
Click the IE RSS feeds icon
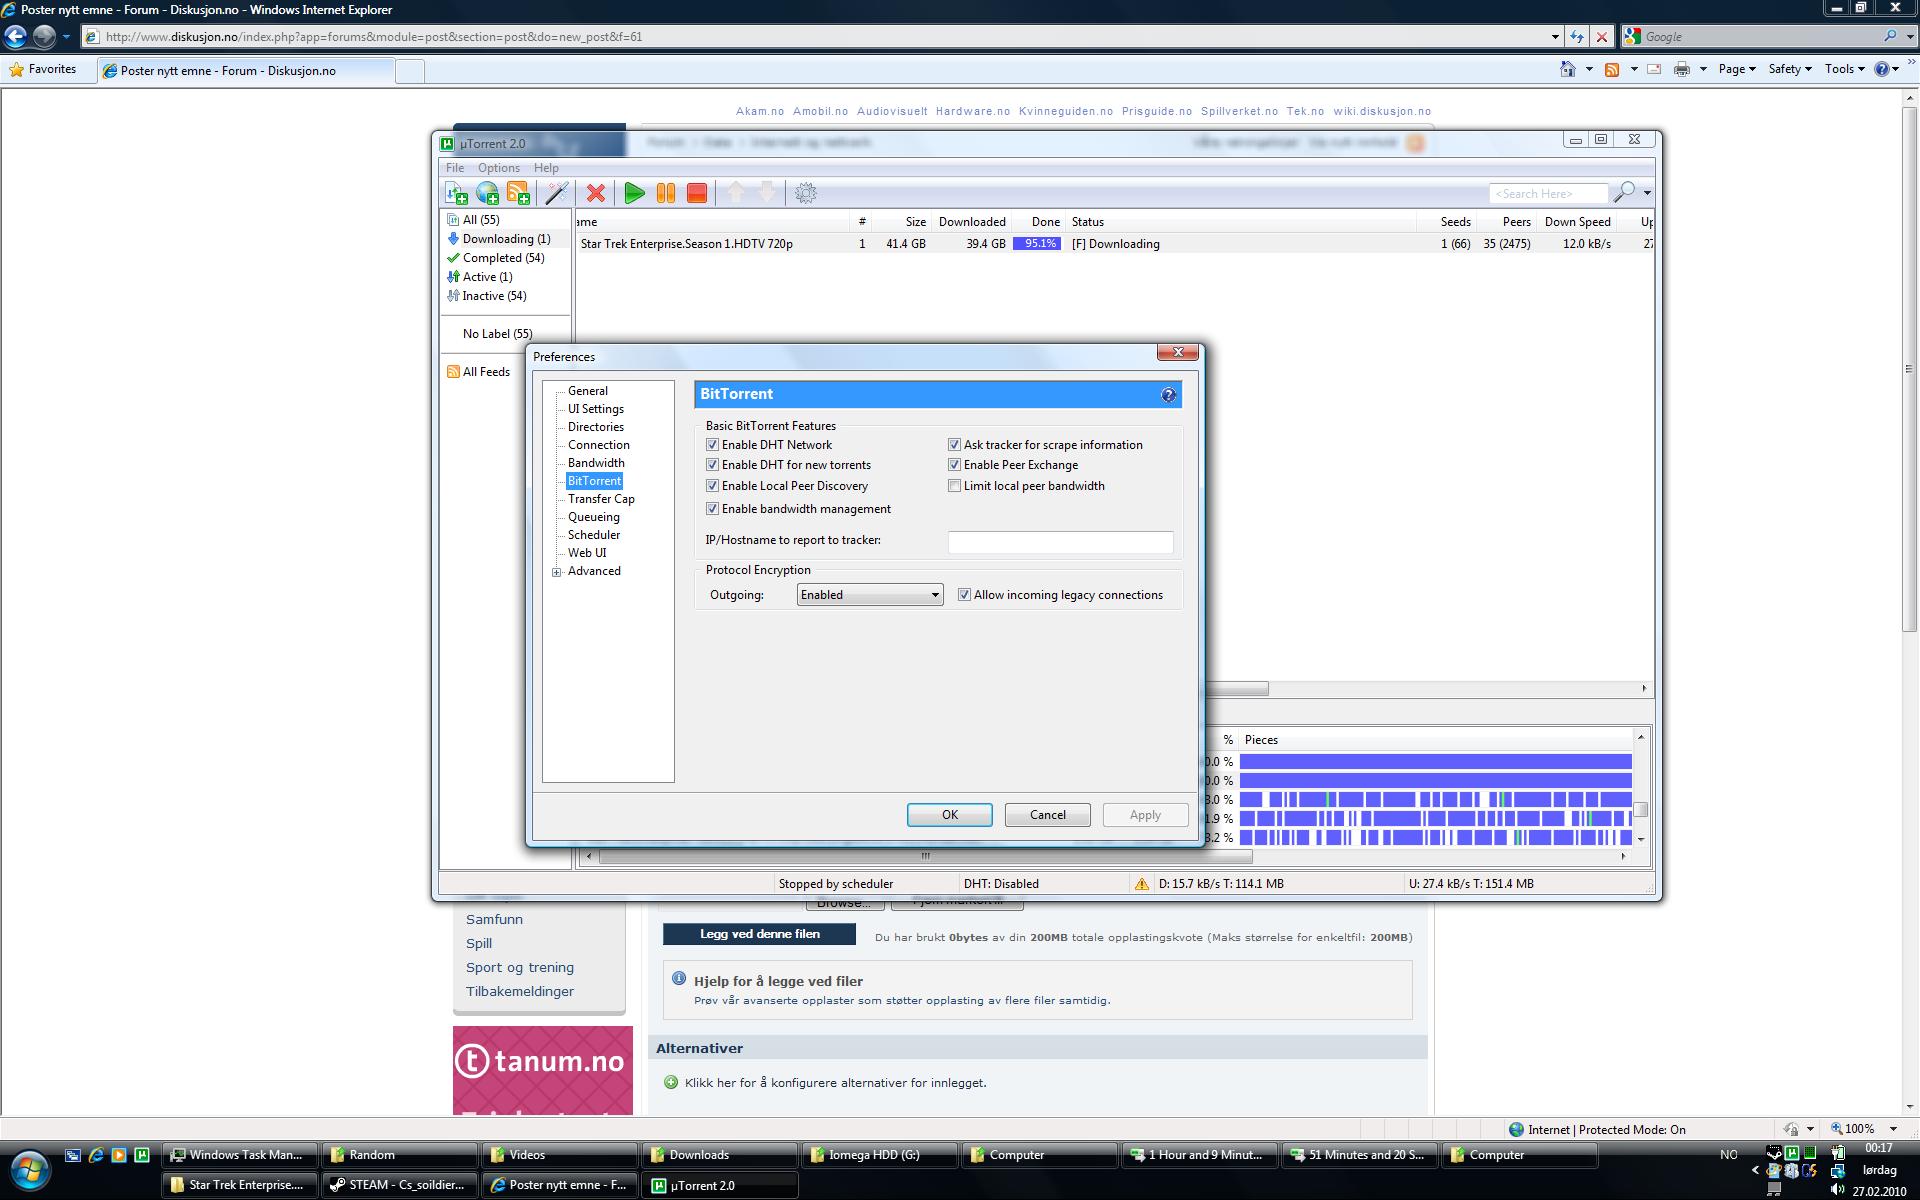click(x=1612, y=69)
